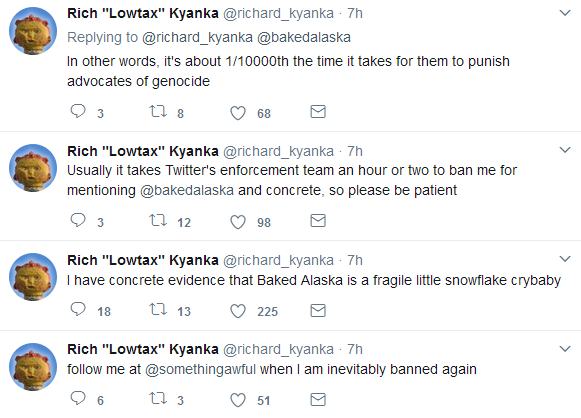Reply to the snowflake crybaby tweet

tap(78, 309)
